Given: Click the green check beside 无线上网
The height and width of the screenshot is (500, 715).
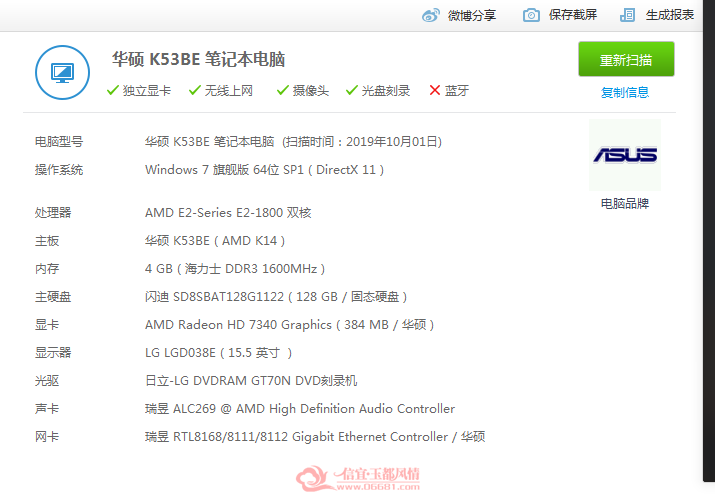Looking at the screenshot, I should coord(195,90).
